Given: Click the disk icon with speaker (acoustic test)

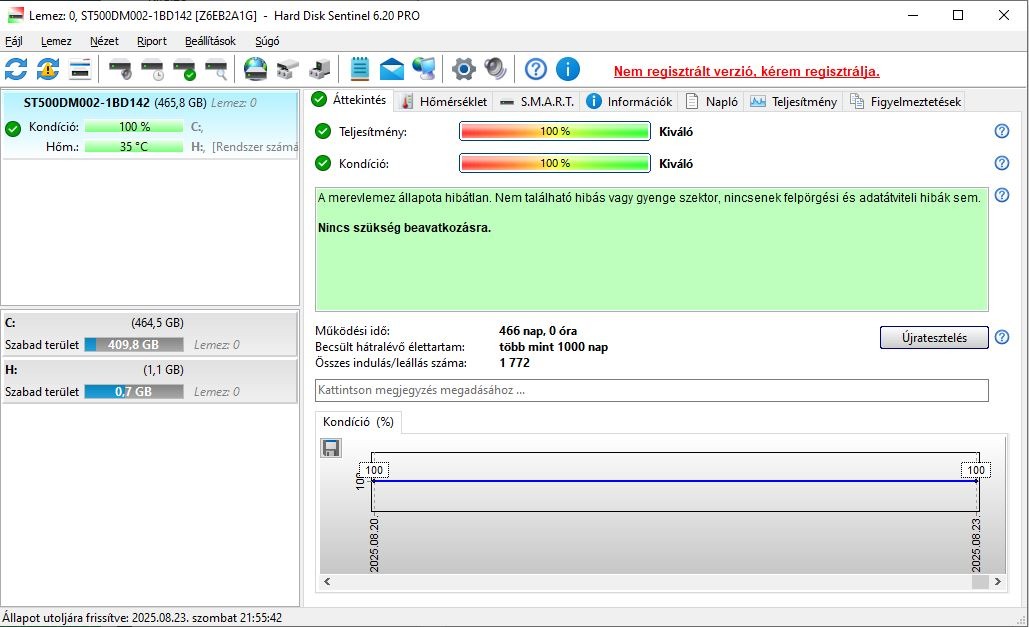Looking at the screenshot, I should [x=120, y=69].
